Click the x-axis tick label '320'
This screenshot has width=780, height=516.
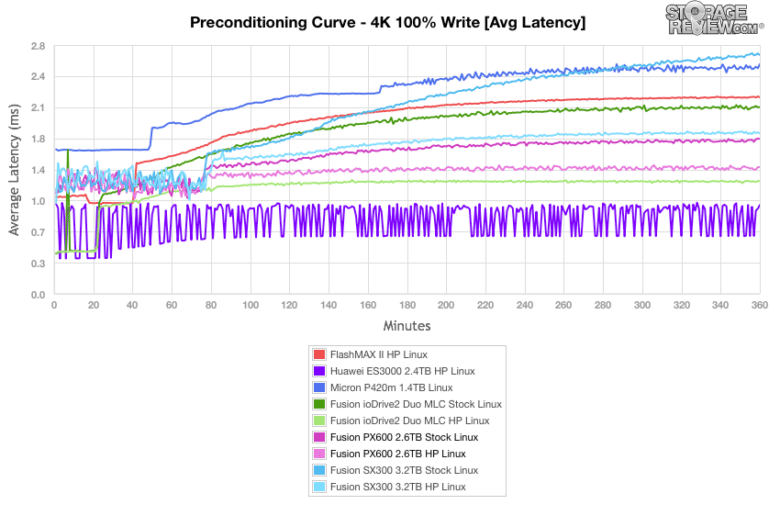[682, 305]
